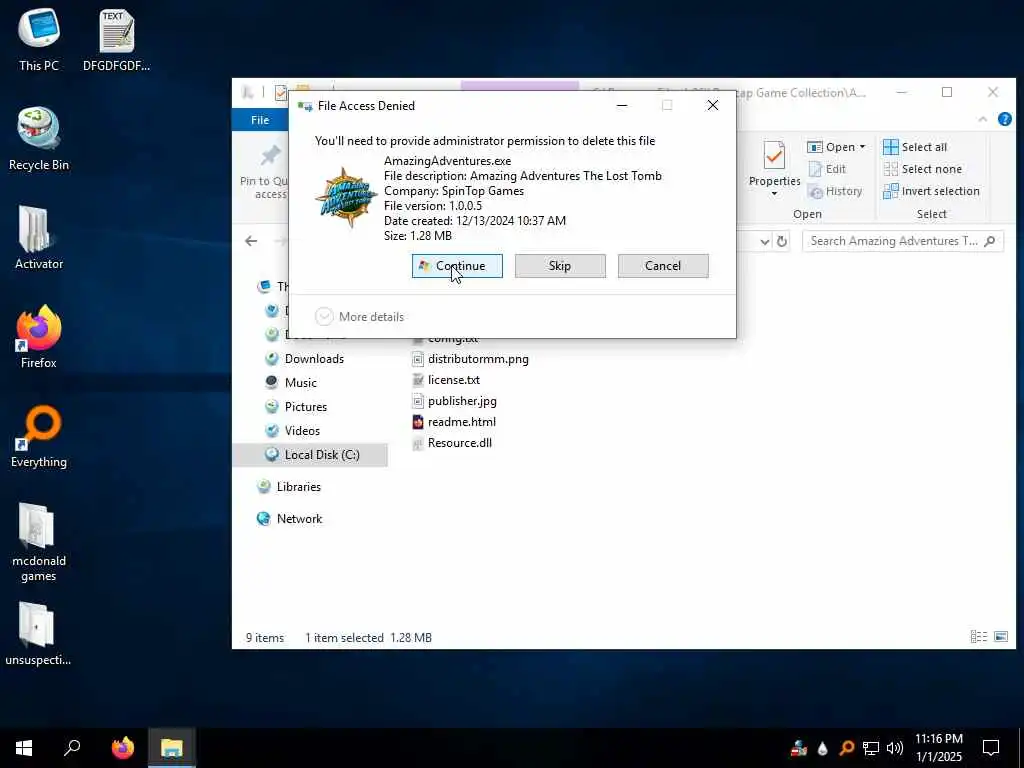The height and width of the screenshot is (768, 1024).
Task: Click the Properties checkmark in title bar toolbar
Action: click(x=280, y=93)
